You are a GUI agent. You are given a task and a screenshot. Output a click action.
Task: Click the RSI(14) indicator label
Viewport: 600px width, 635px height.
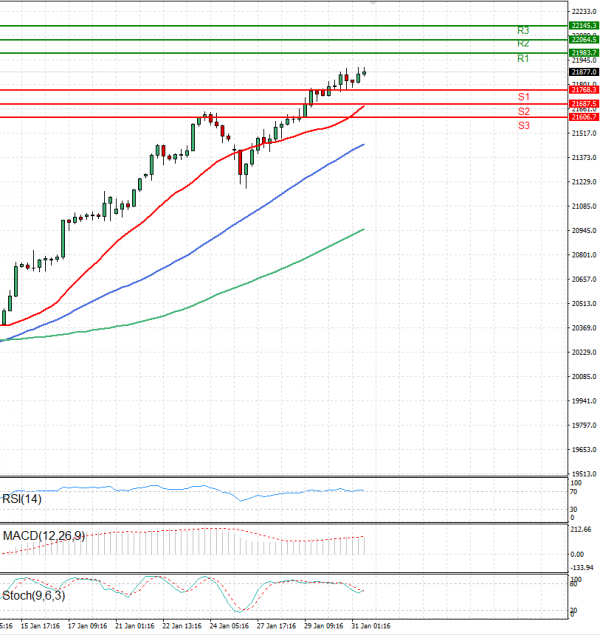(22, 499)
